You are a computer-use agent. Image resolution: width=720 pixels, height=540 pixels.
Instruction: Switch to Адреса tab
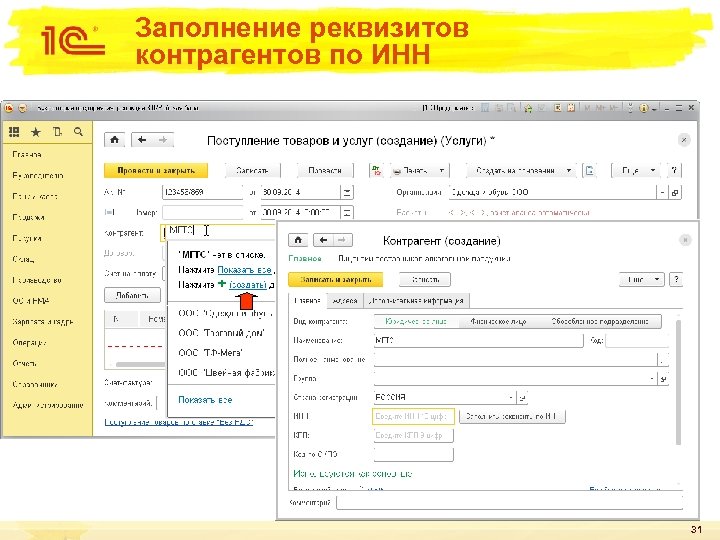pos(345,301)
